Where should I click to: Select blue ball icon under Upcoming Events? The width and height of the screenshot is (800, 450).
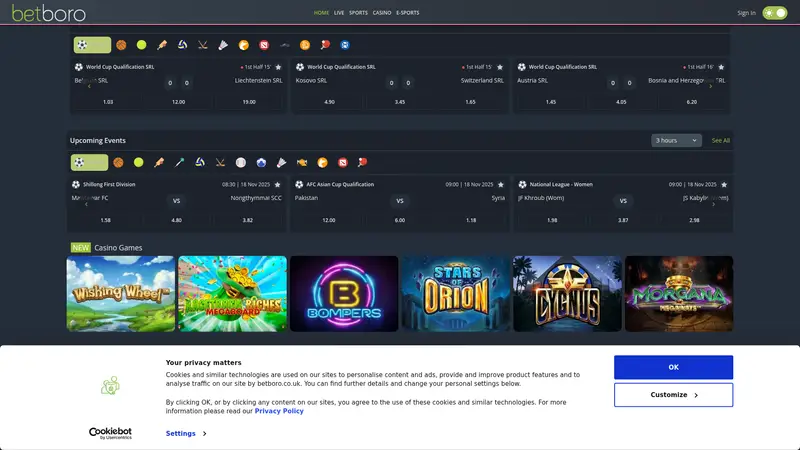(261, 162)
